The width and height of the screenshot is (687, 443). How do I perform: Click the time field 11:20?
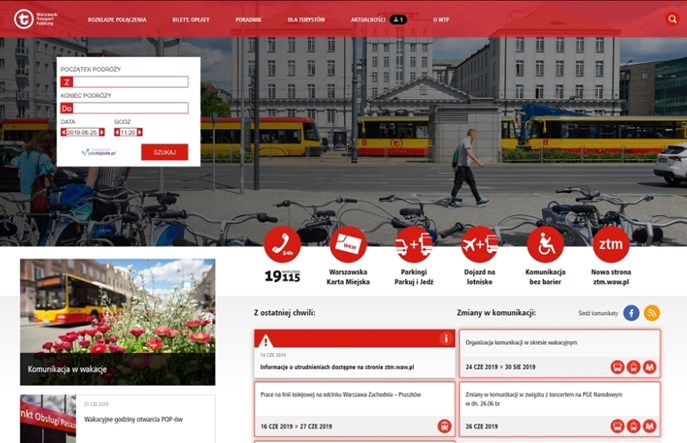[x=128, y=132]
